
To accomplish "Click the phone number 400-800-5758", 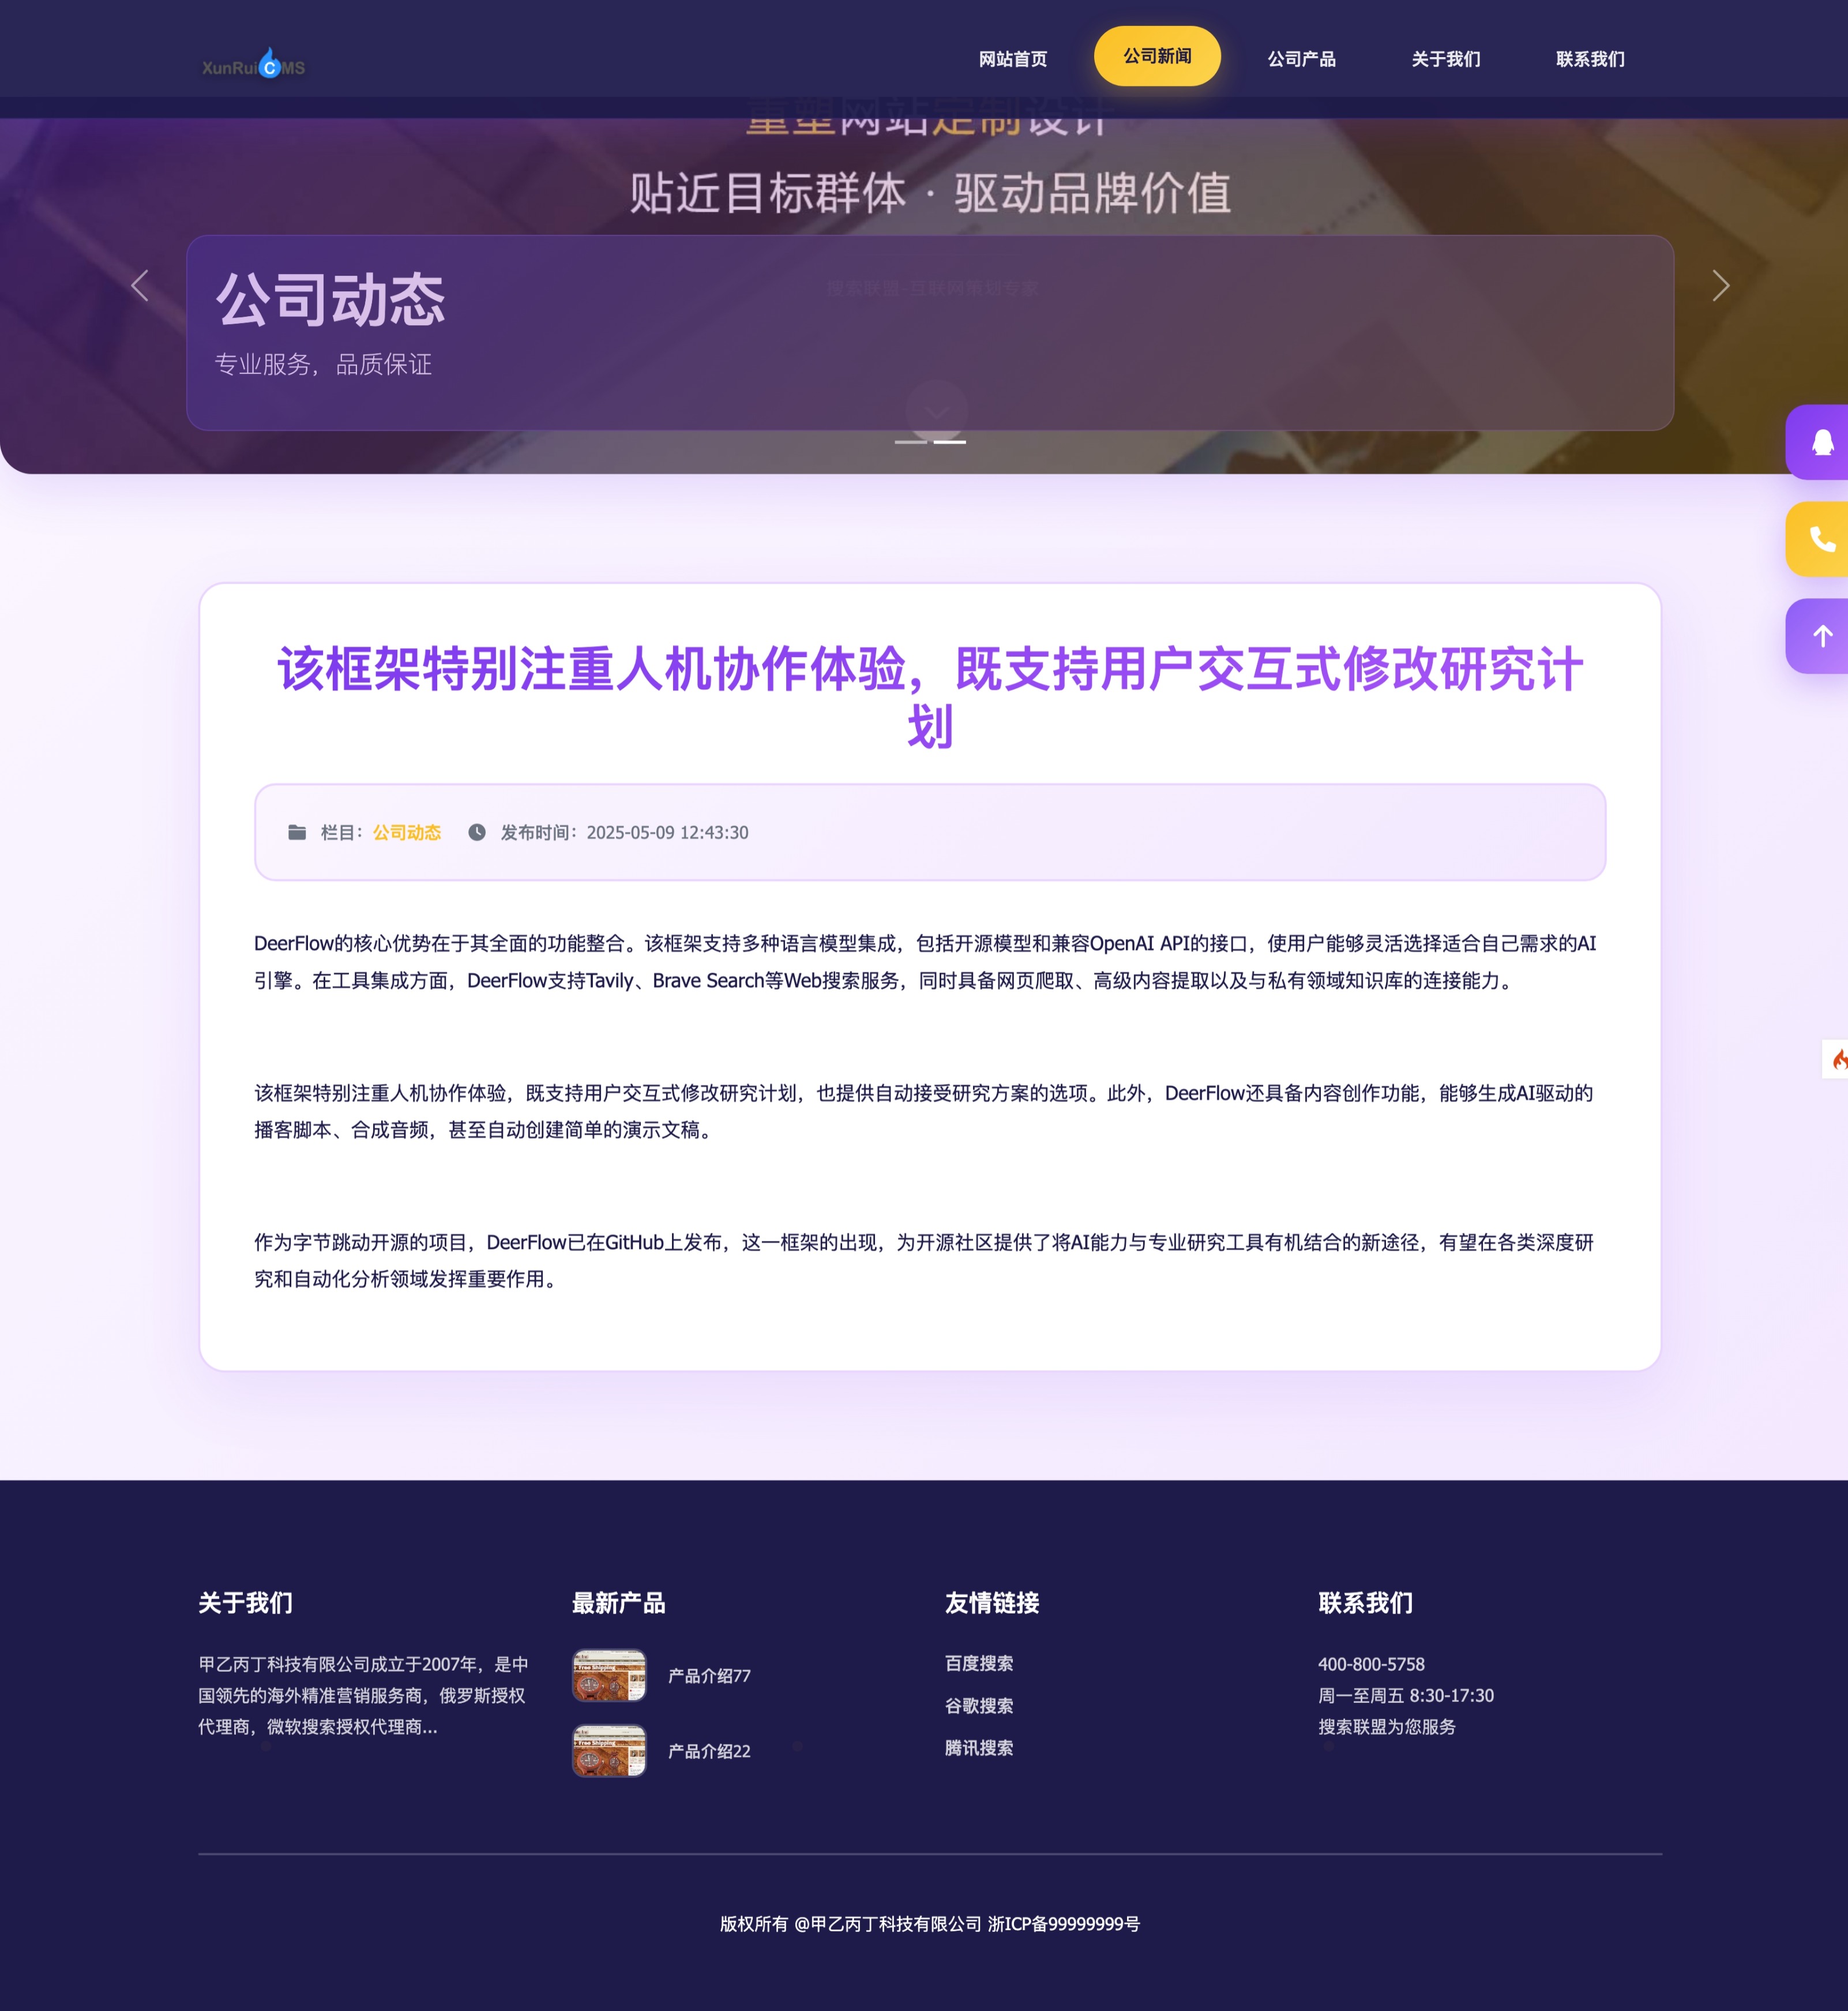I will tap(1371, 1664).
